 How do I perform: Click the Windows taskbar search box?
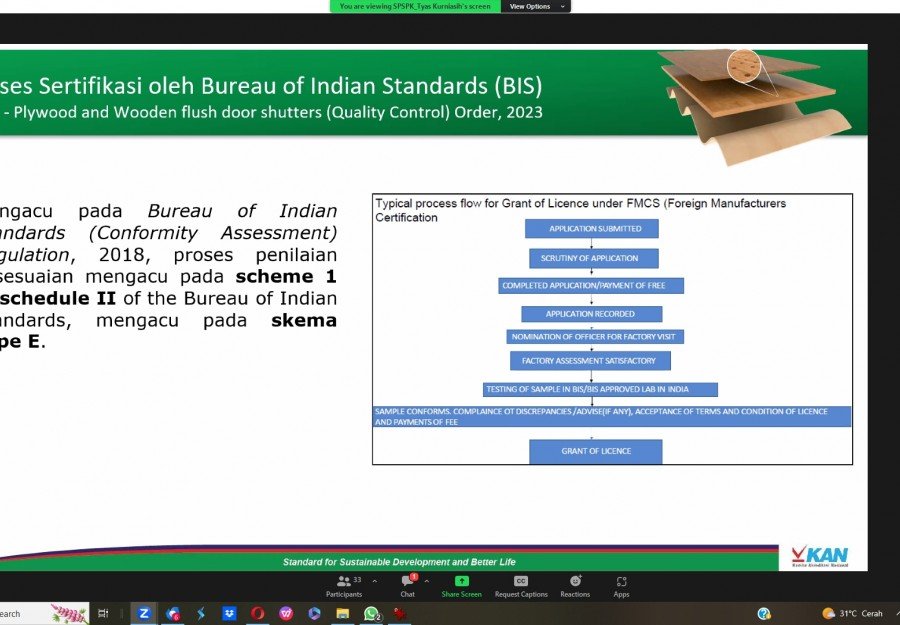[44, 614]
